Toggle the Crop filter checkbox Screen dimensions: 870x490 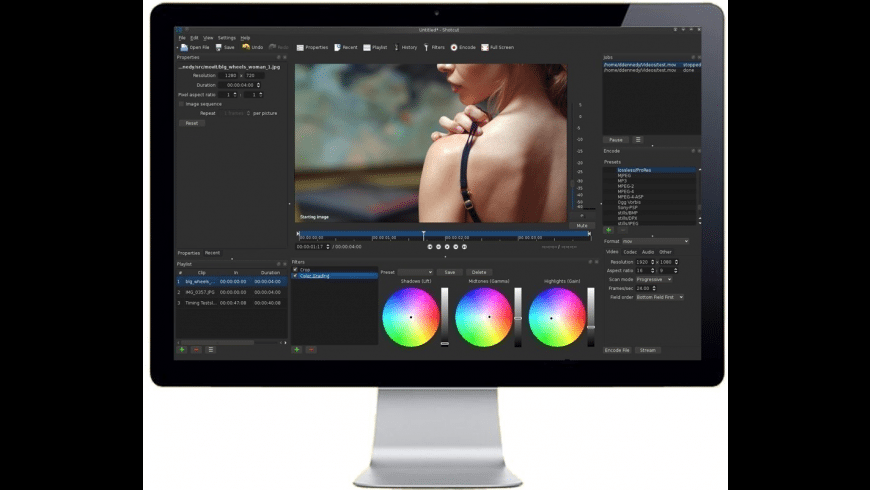click(295, 269)
